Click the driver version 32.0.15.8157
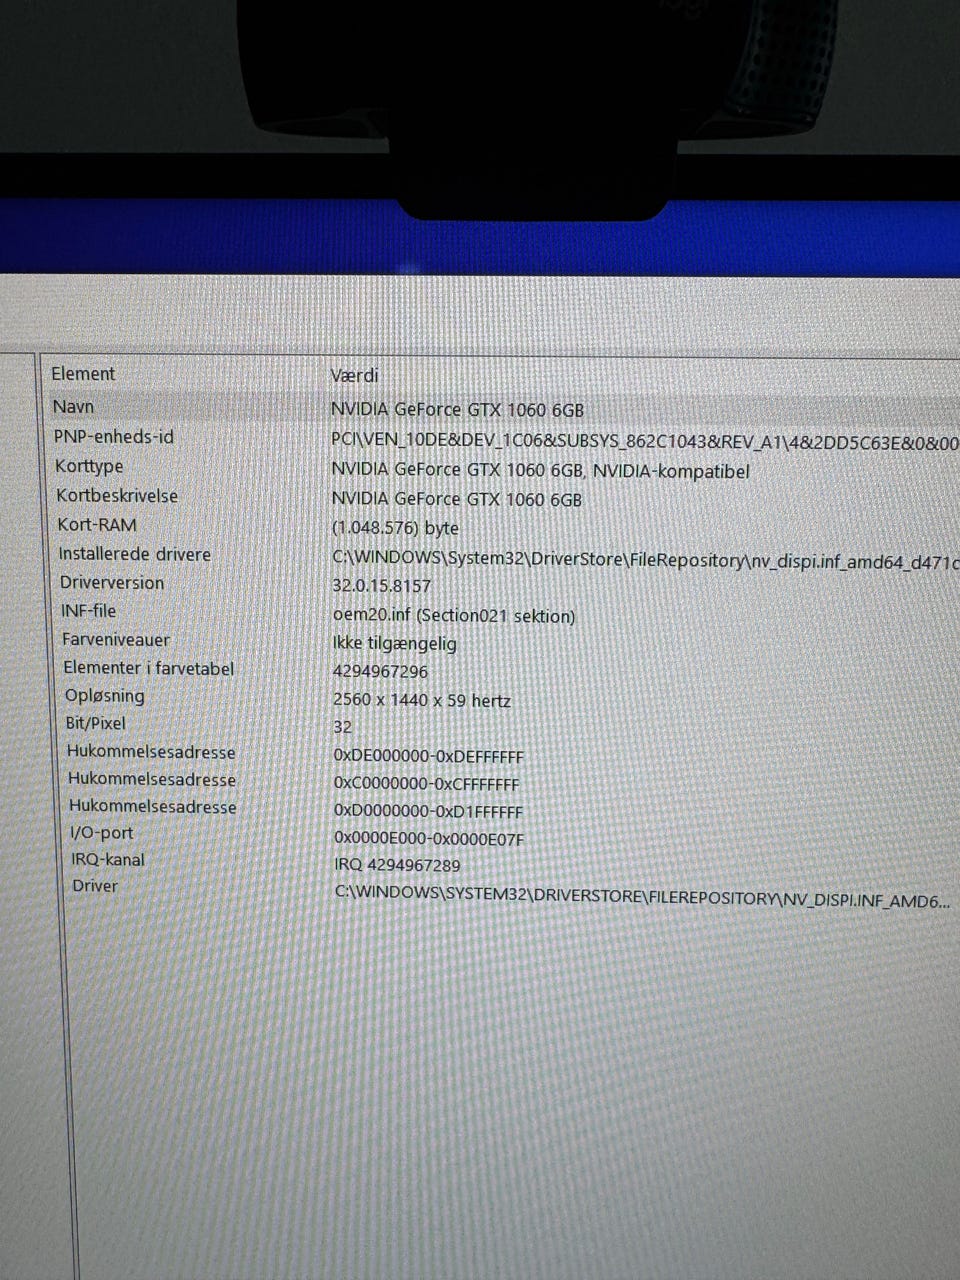The width and height of the screenshot is (960, 1280). (x=381, y=586)
